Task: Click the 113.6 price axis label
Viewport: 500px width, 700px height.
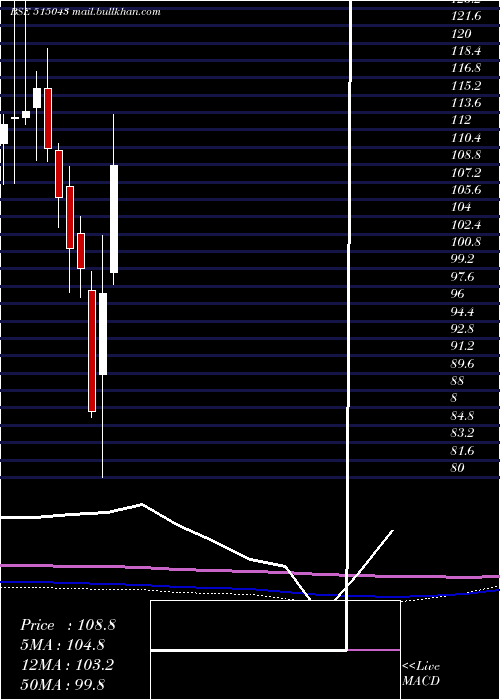Action: click(466, 103)
